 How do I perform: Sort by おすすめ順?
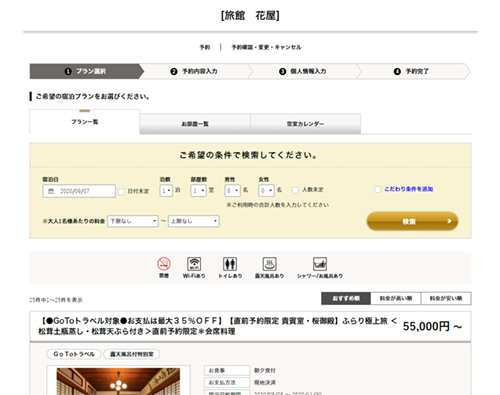[346, 298]
